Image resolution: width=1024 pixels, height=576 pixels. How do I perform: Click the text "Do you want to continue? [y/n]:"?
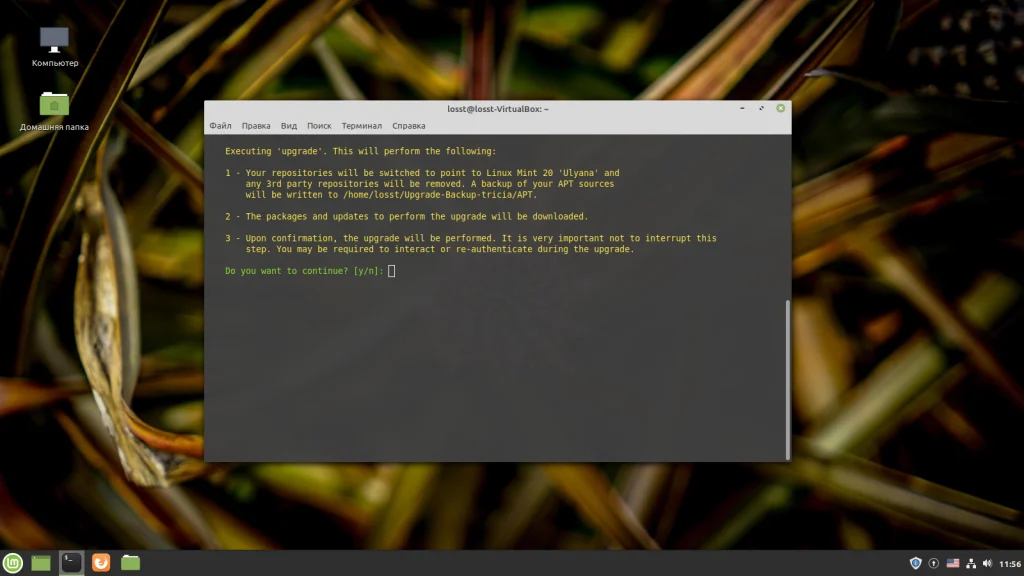click(304, 270)
